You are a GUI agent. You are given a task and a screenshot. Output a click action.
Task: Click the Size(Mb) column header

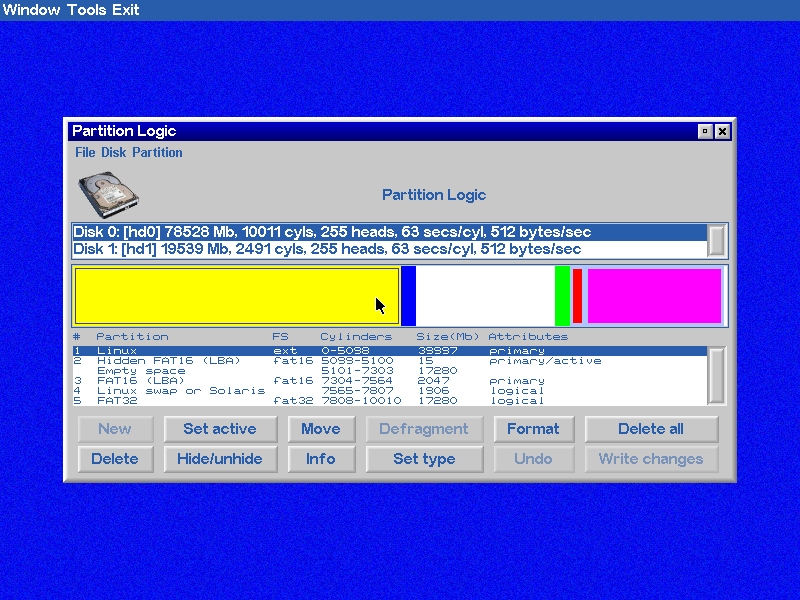pyautogui.click(x=448, y=337)
